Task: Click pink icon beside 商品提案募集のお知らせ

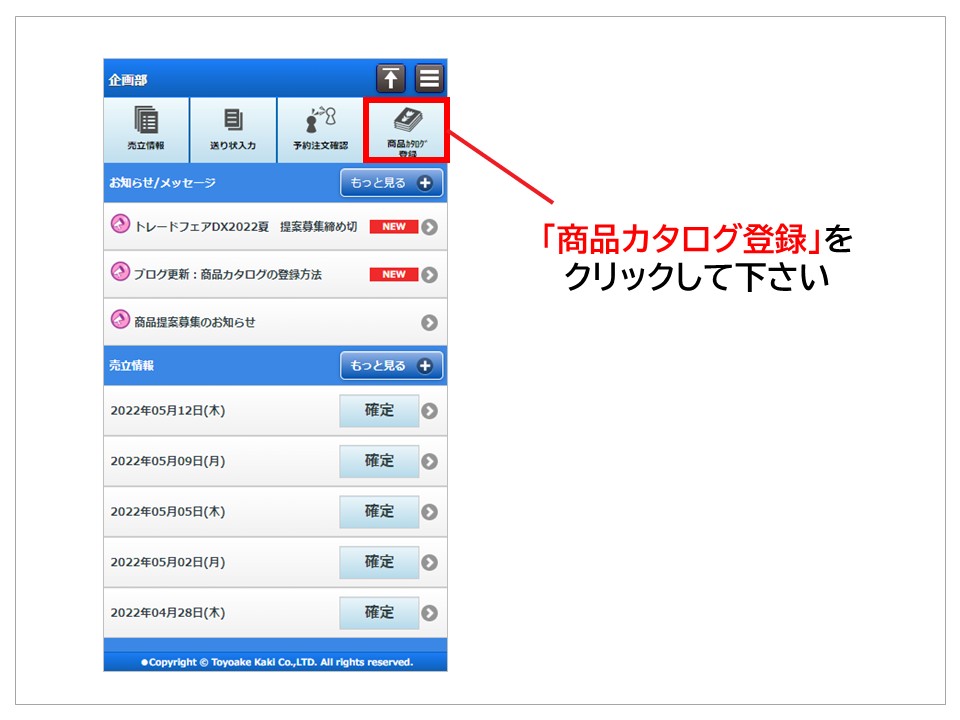Action: coord(120,321)
